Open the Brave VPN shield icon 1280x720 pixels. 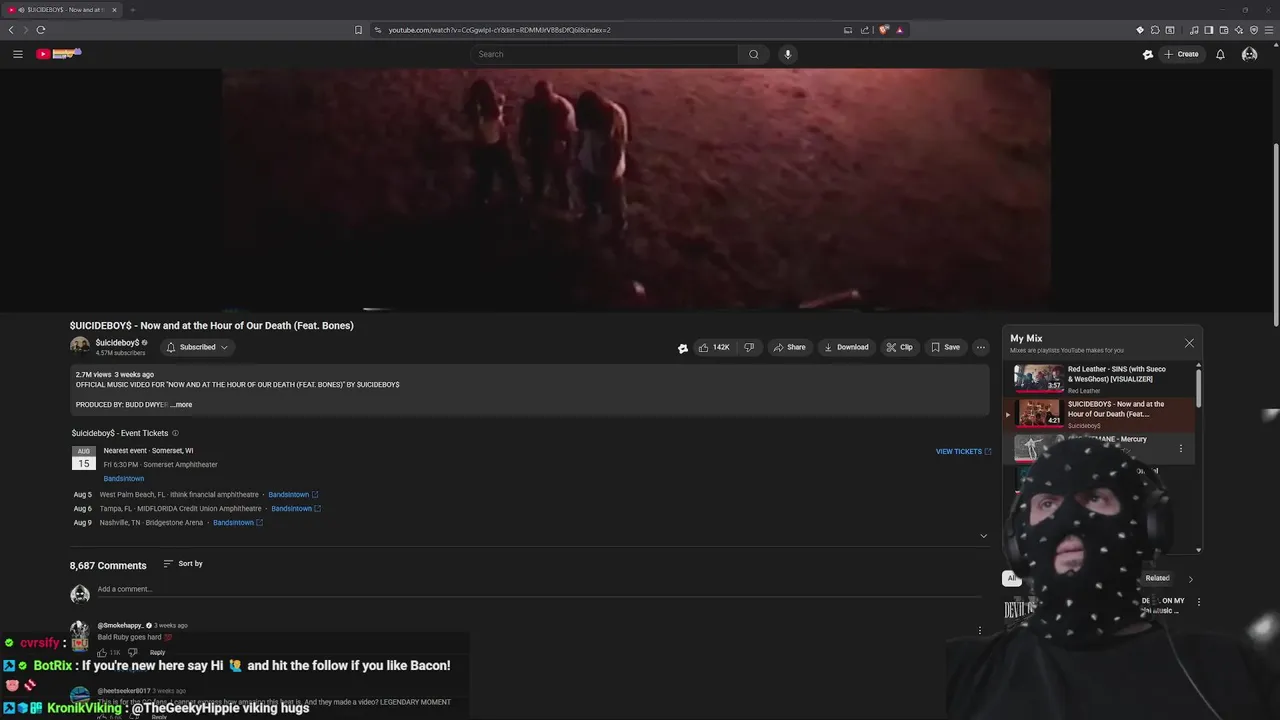(1254, 30)
